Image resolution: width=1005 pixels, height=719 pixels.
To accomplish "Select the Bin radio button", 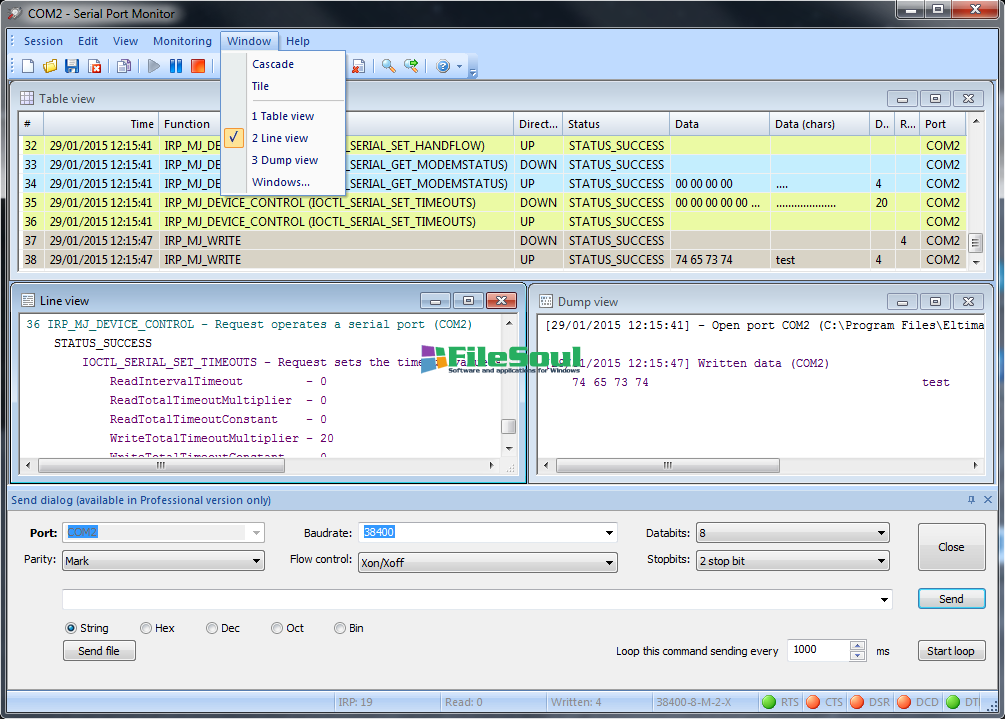I will (341, 628).
